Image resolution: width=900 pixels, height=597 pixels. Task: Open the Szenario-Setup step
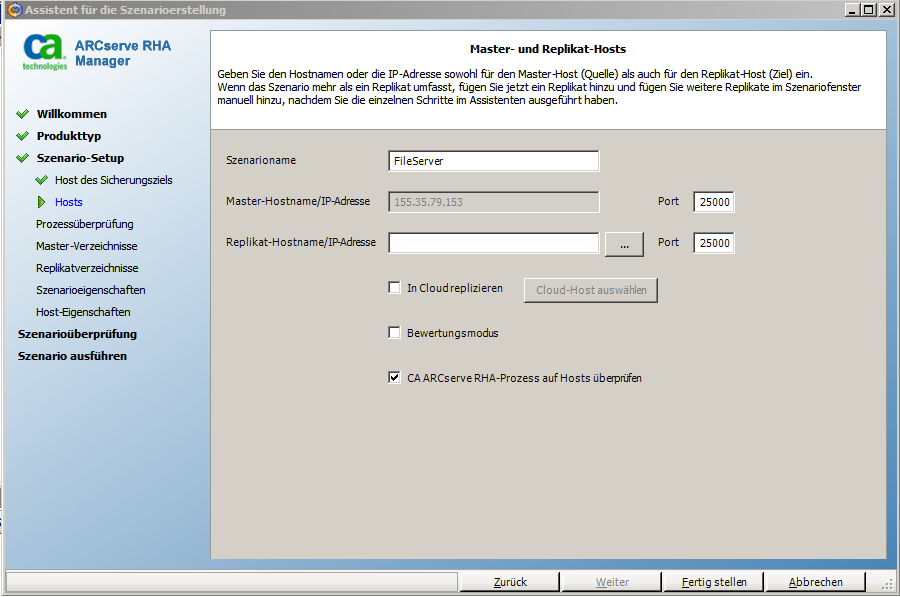(x=80, y=158)
